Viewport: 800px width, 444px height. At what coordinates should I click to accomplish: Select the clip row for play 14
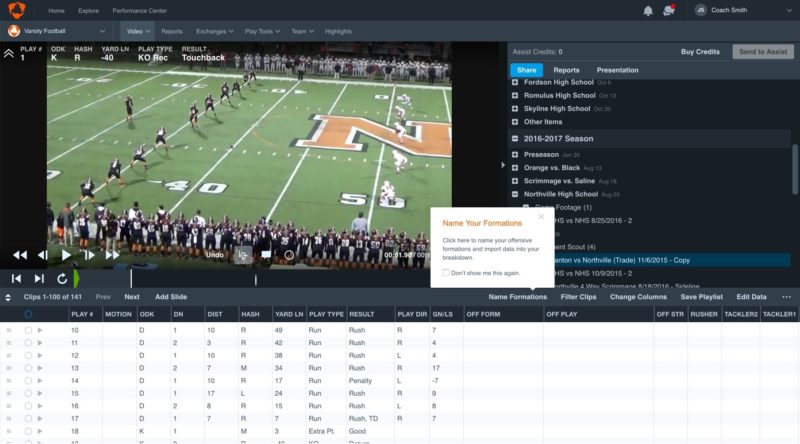(28, 381)
